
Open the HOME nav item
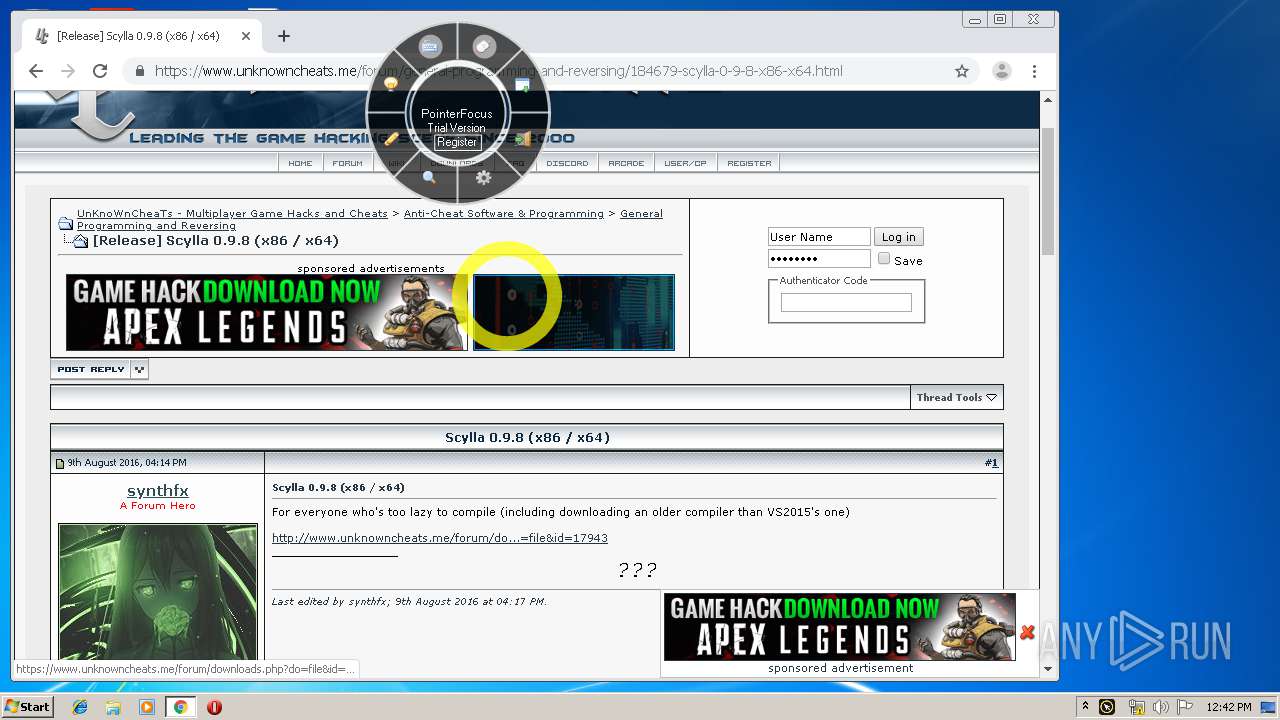pos(300,163)
